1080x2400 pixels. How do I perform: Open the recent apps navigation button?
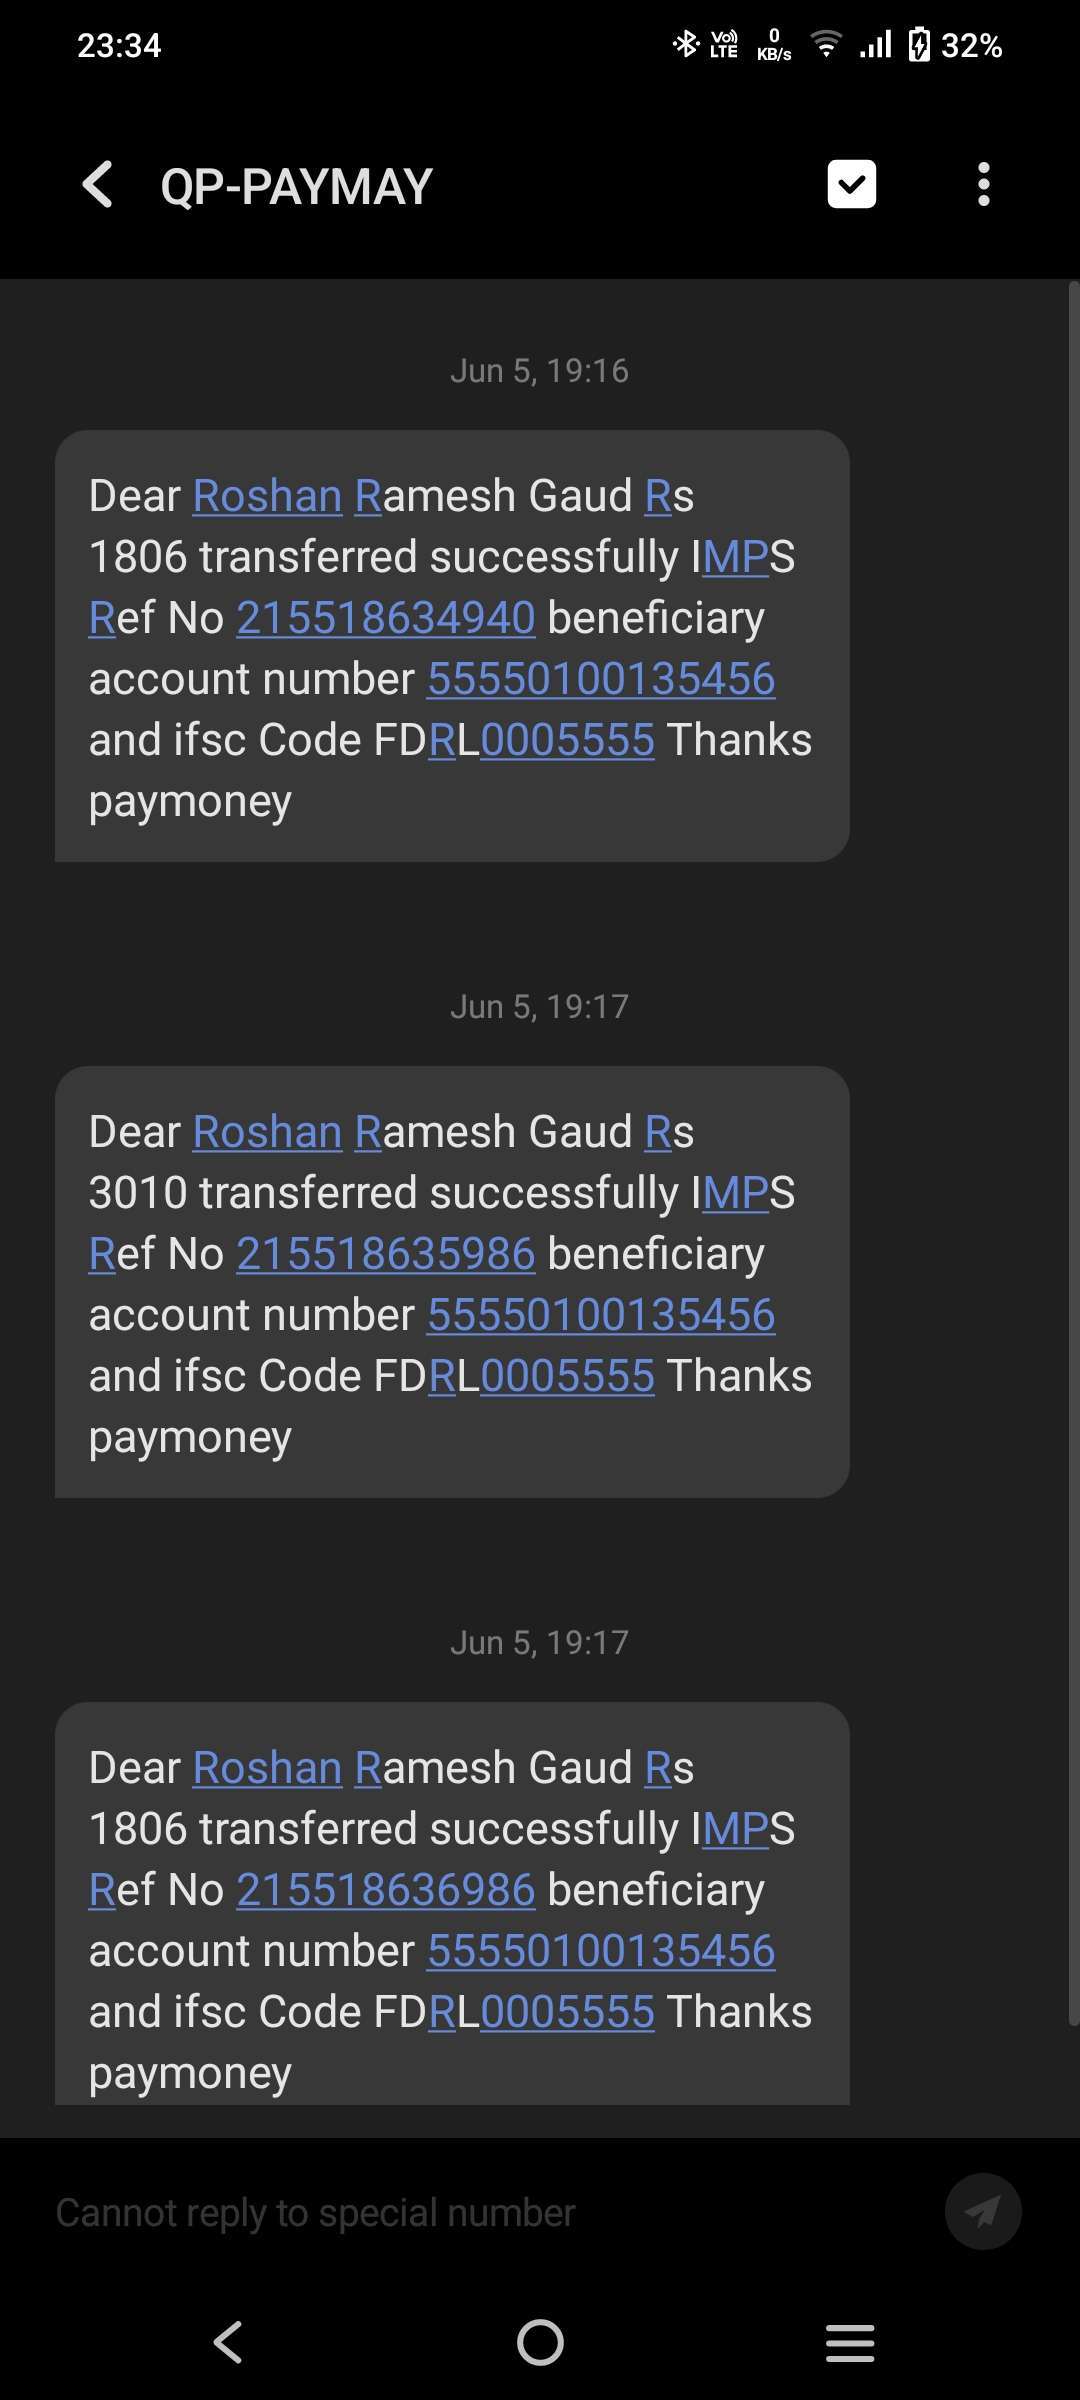point(850,2342)
